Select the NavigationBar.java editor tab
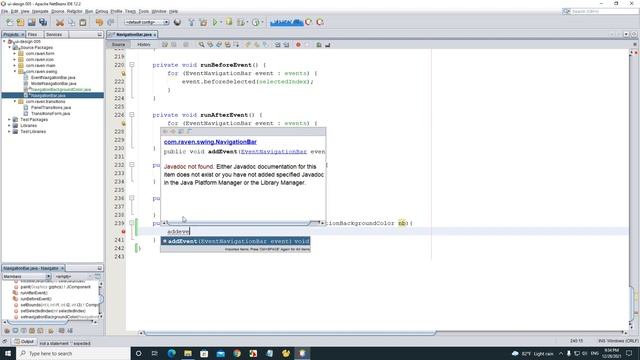640x360 pixels. [x=133, y=35]
